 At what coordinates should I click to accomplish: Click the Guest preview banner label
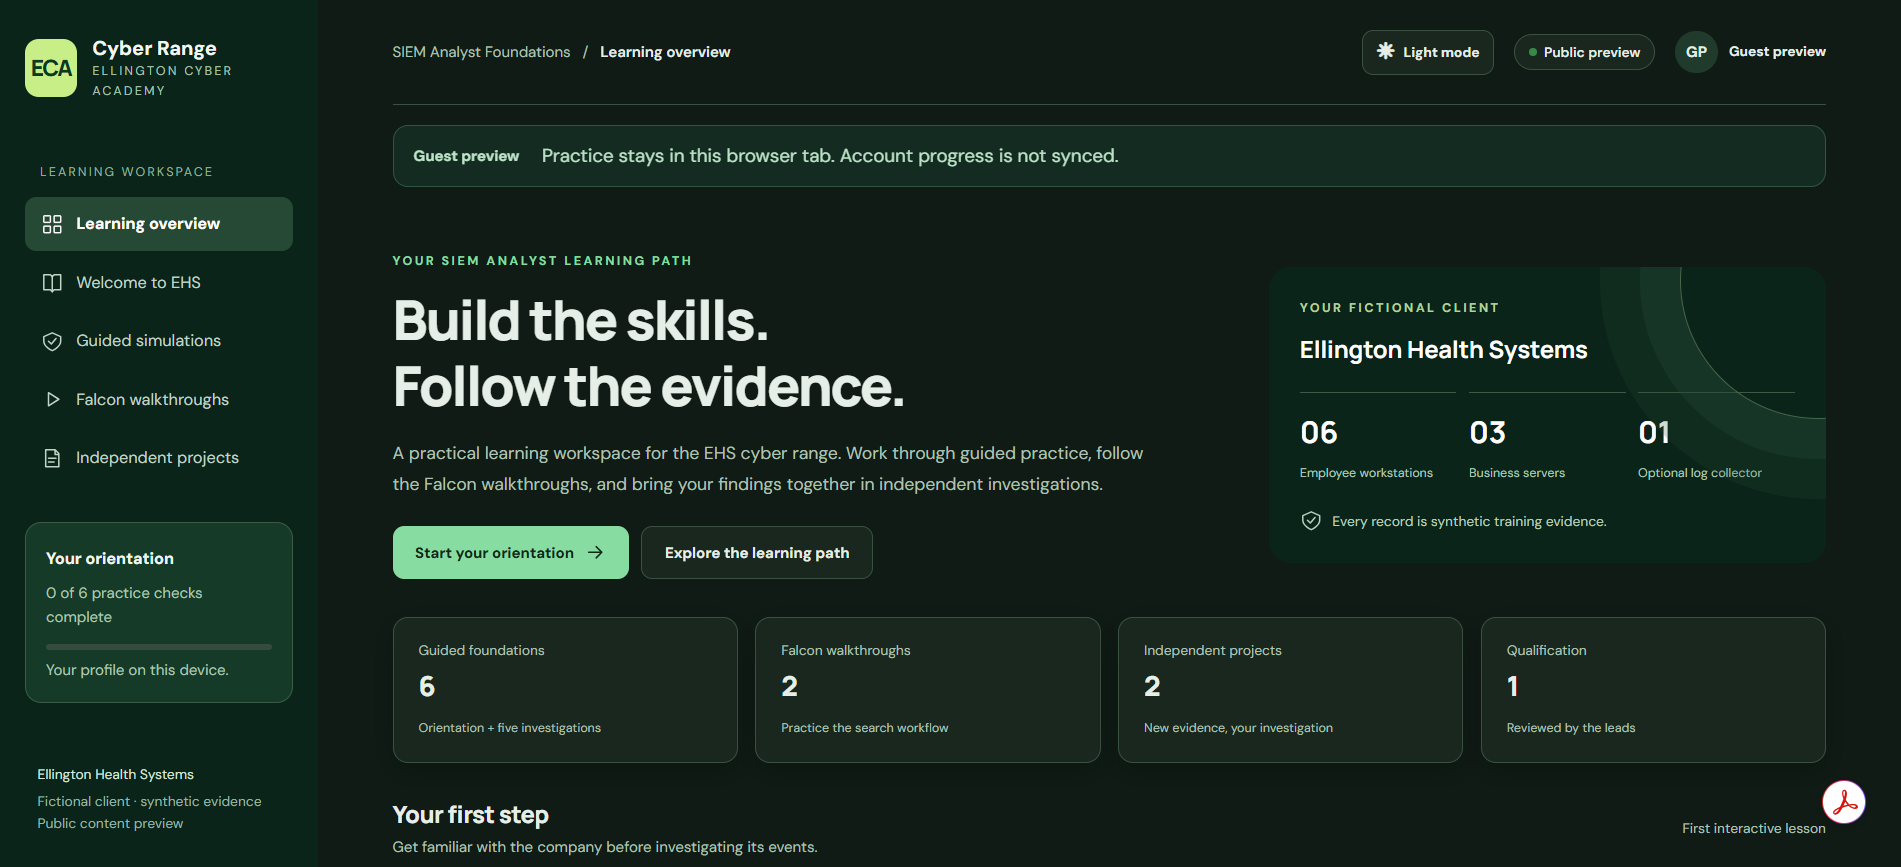(x=466, y=156)
